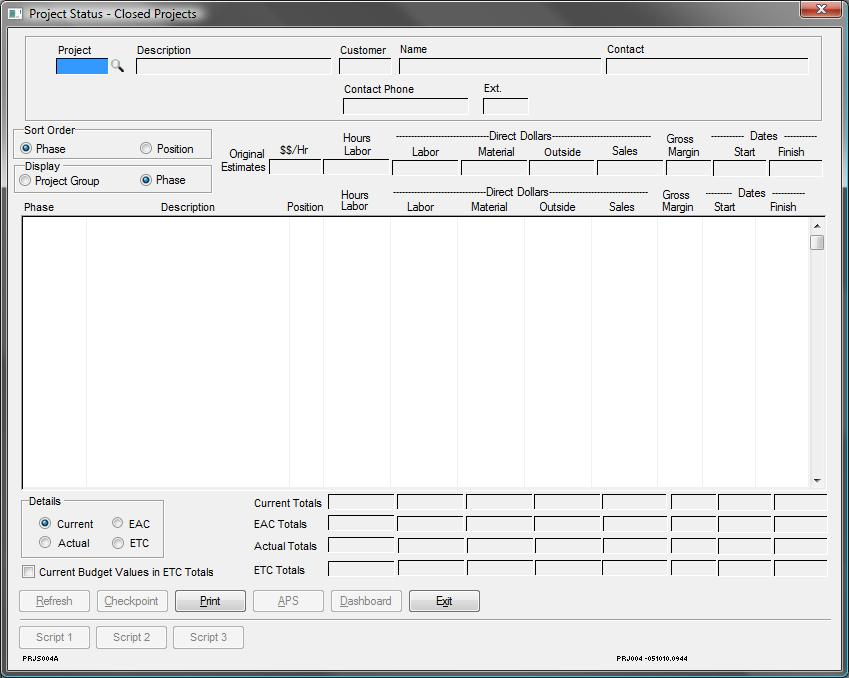Viewport: 849px width, 678px height.
Task: Click the Description field at top
Action: pyautogui.click(x=233, y=66)
